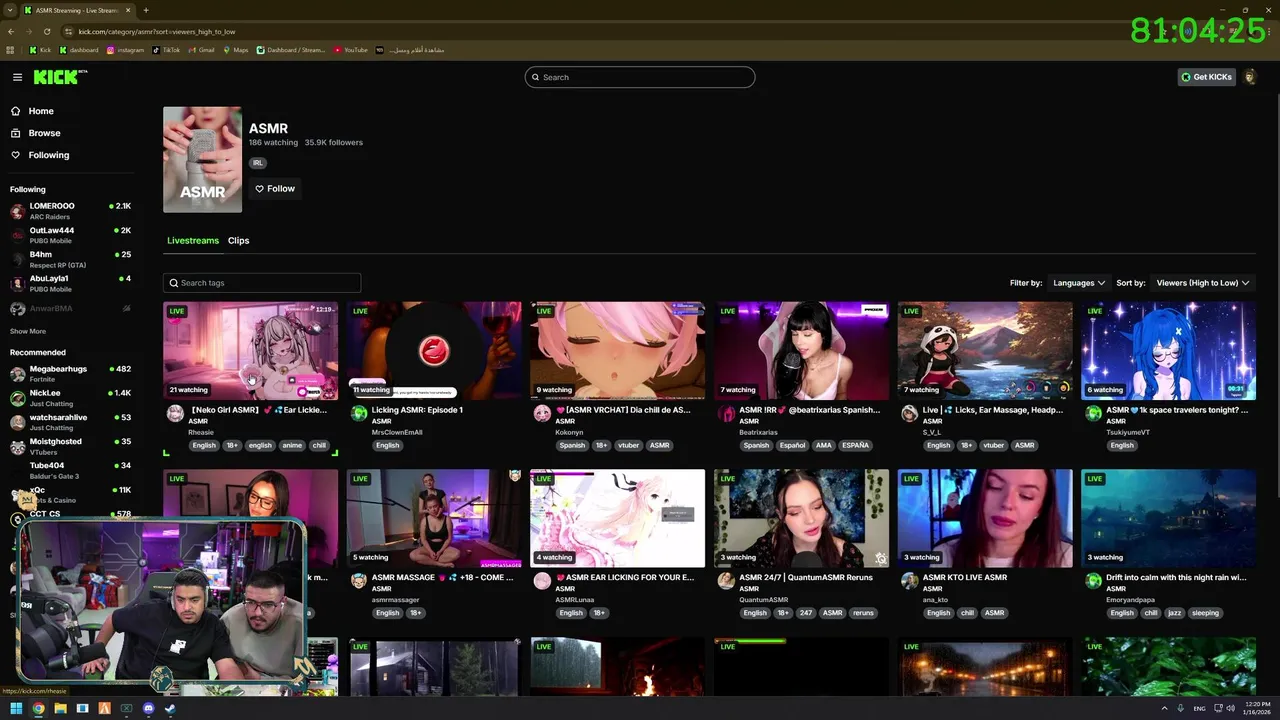Image resolution: width=1280 pixels, height=720 pixels.
Task: Open Licking ASMR: Episode 1 thumbnail
Action: pyautogui.click(x=434, y=350)
